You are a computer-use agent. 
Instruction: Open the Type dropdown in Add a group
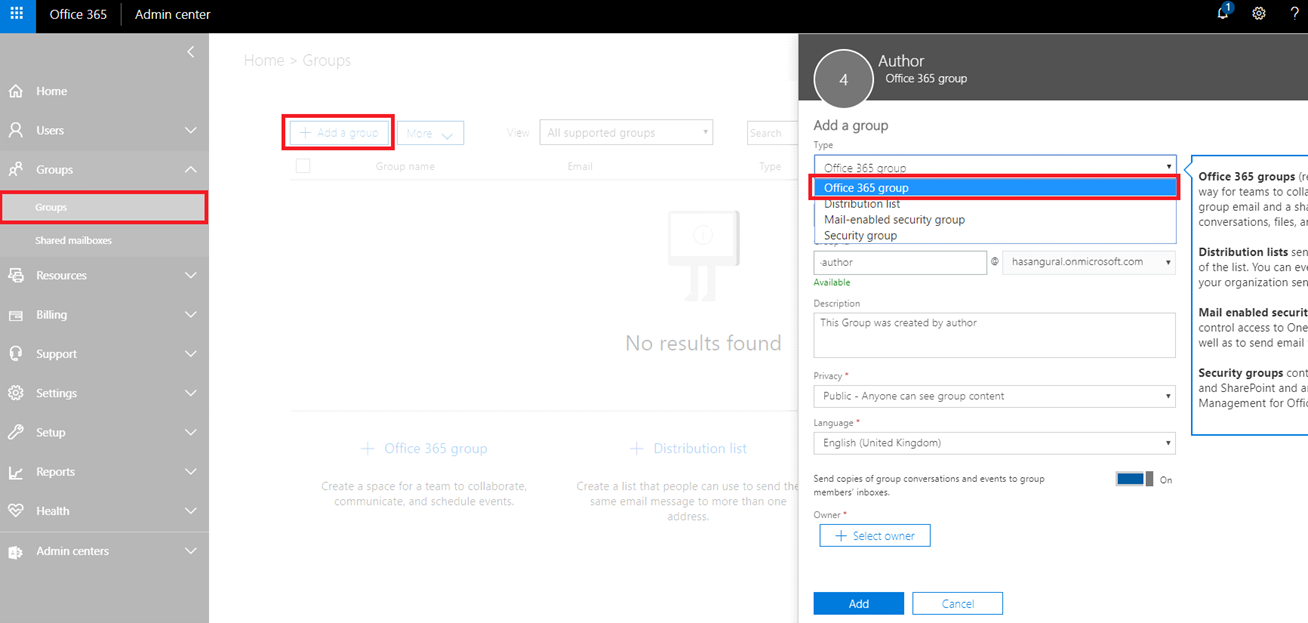994,167
